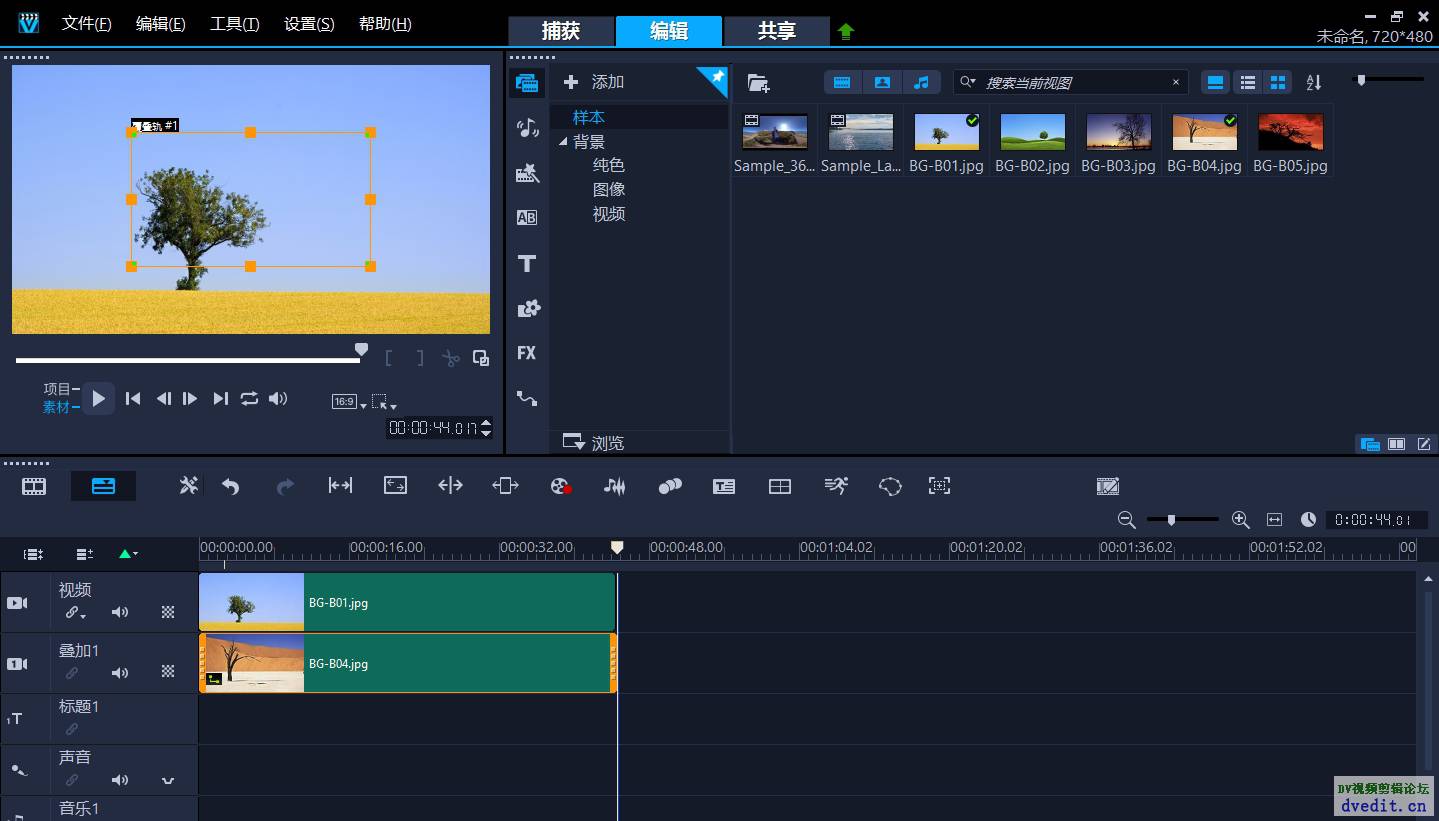
Task: Open the 帮助(H) menu
Action: point(385,24)
